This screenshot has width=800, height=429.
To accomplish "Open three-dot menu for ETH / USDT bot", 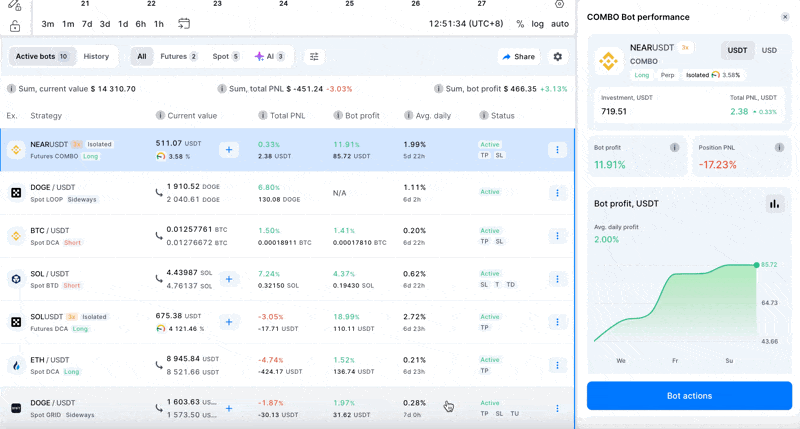I will point(557,365).
